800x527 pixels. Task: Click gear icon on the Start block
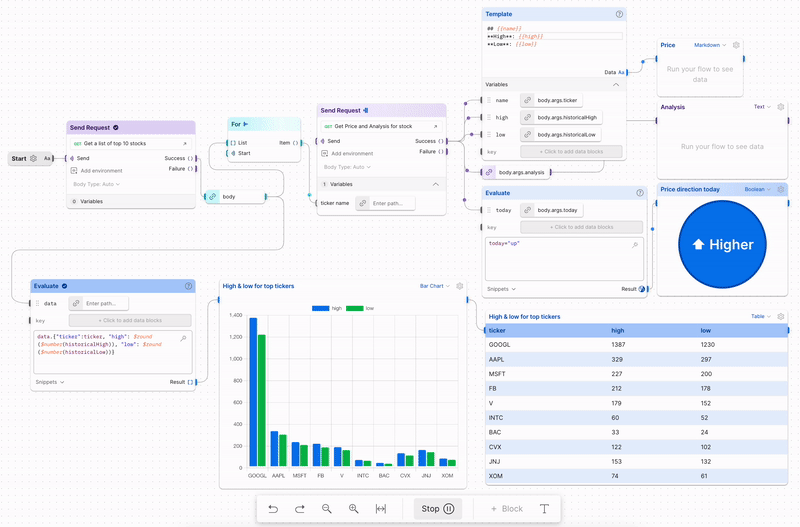coord(33,158)
